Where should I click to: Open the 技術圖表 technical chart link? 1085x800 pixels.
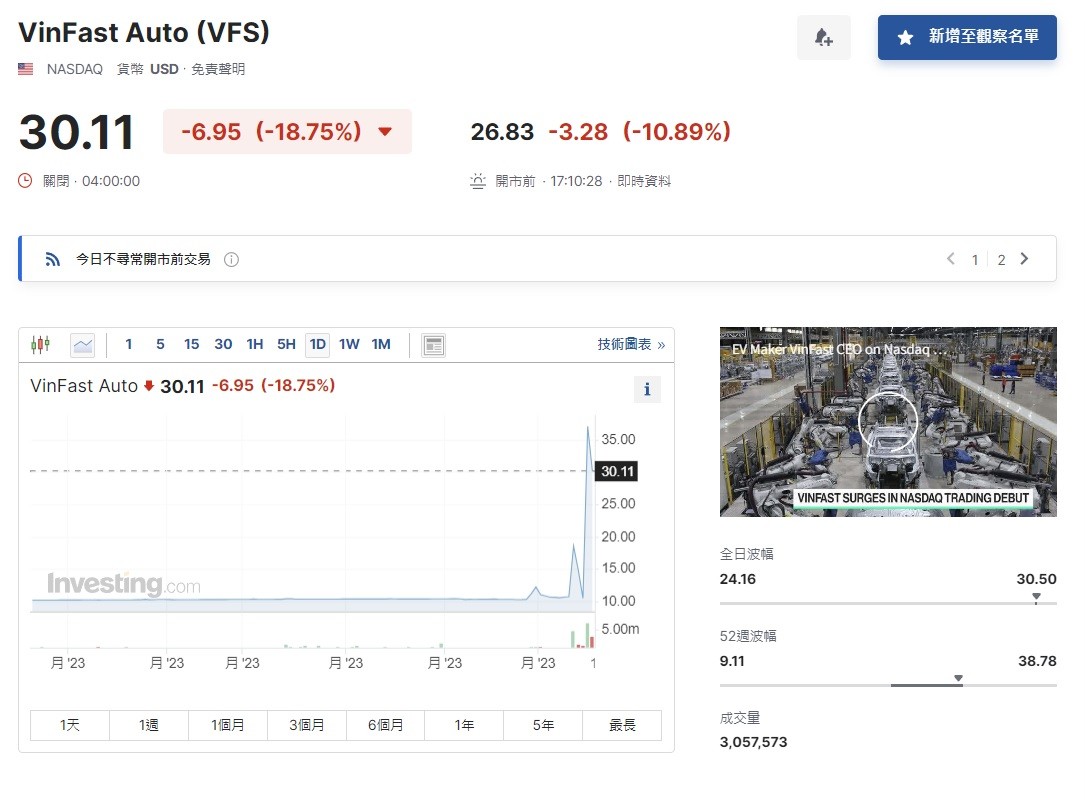[x=631, y=345]
